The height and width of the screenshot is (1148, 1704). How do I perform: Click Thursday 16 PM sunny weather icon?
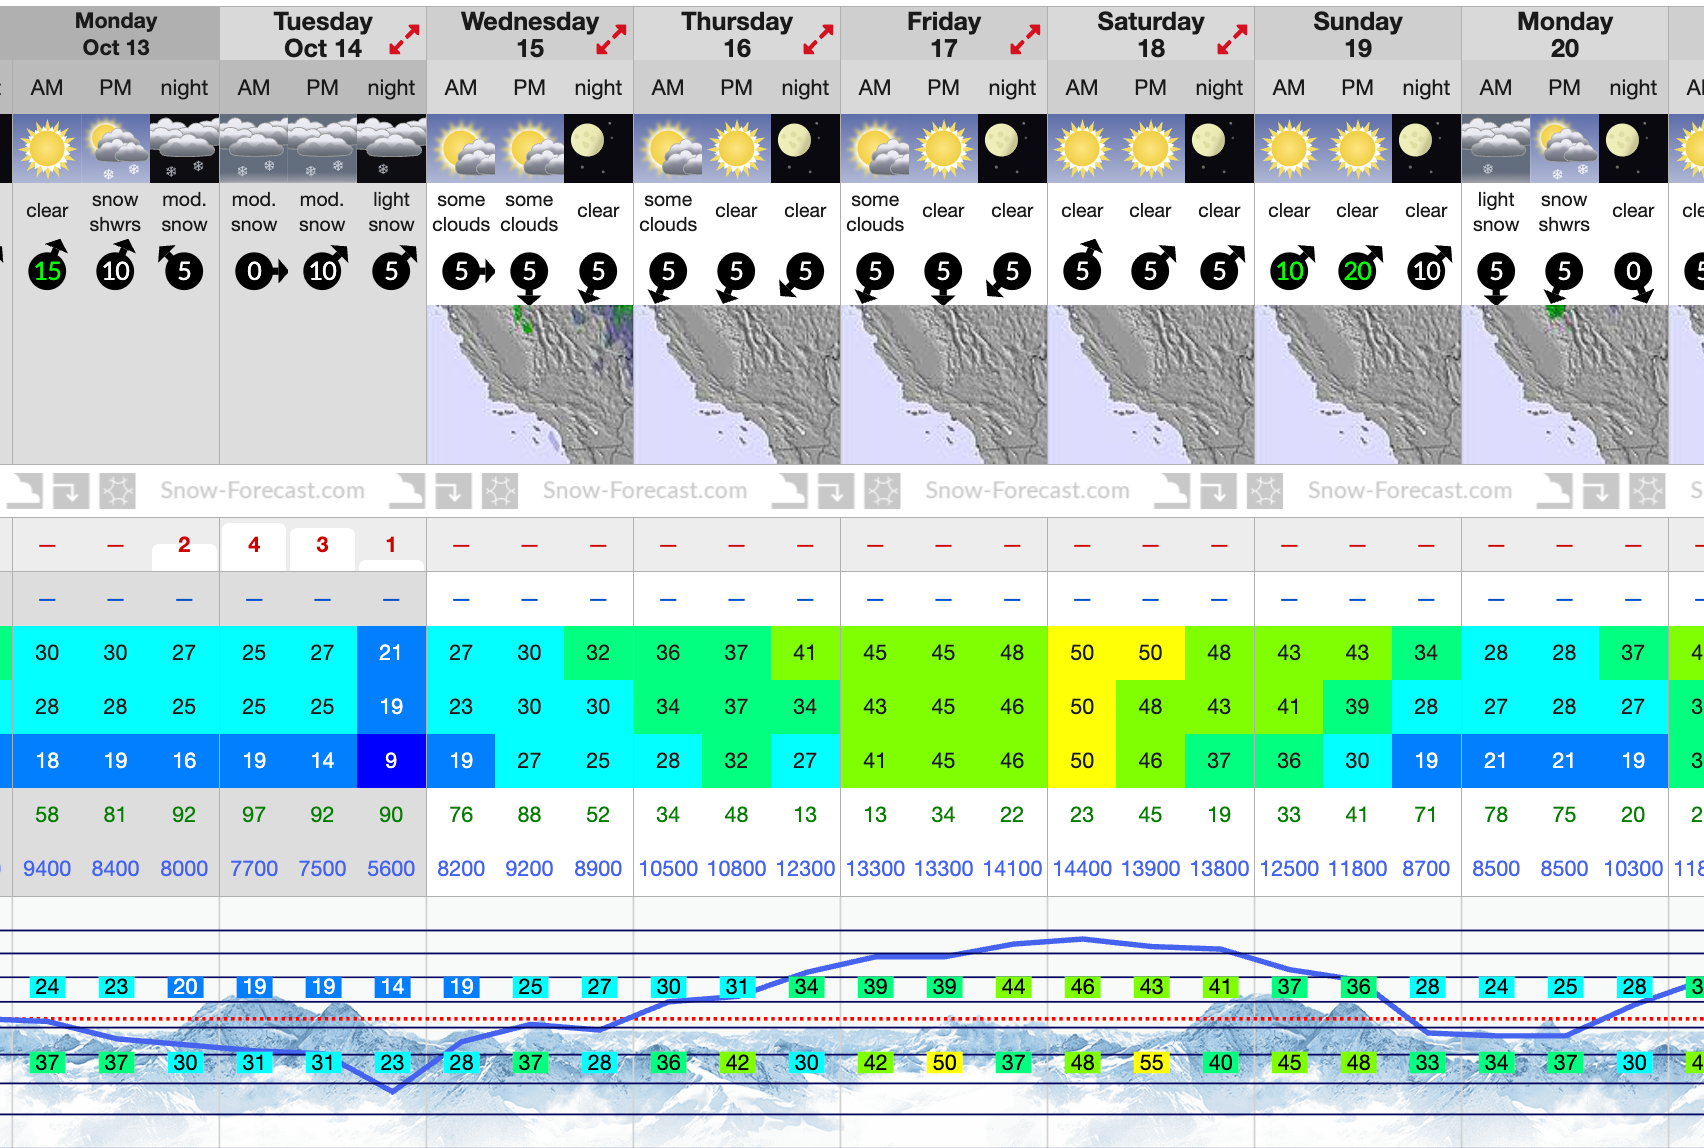(x=737, y=148)
